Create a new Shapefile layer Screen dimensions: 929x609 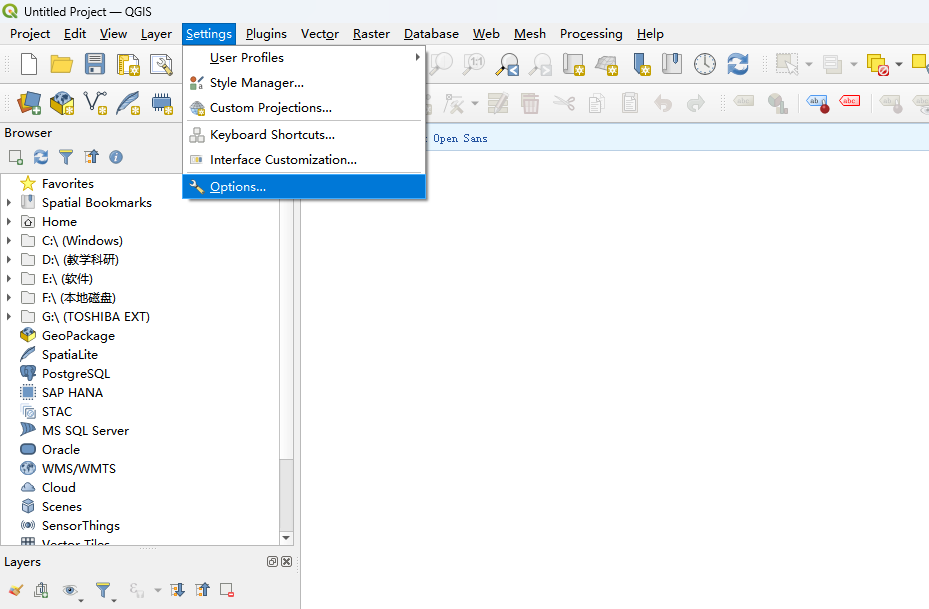(x=95, y=103)
